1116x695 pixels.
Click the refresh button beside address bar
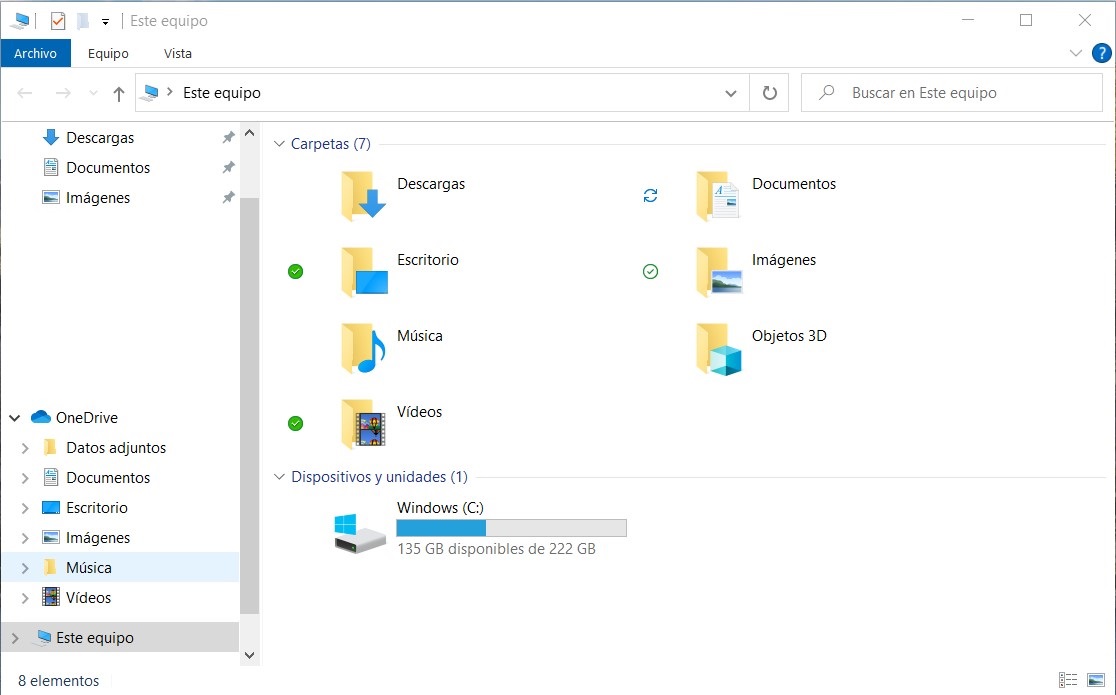769,93
